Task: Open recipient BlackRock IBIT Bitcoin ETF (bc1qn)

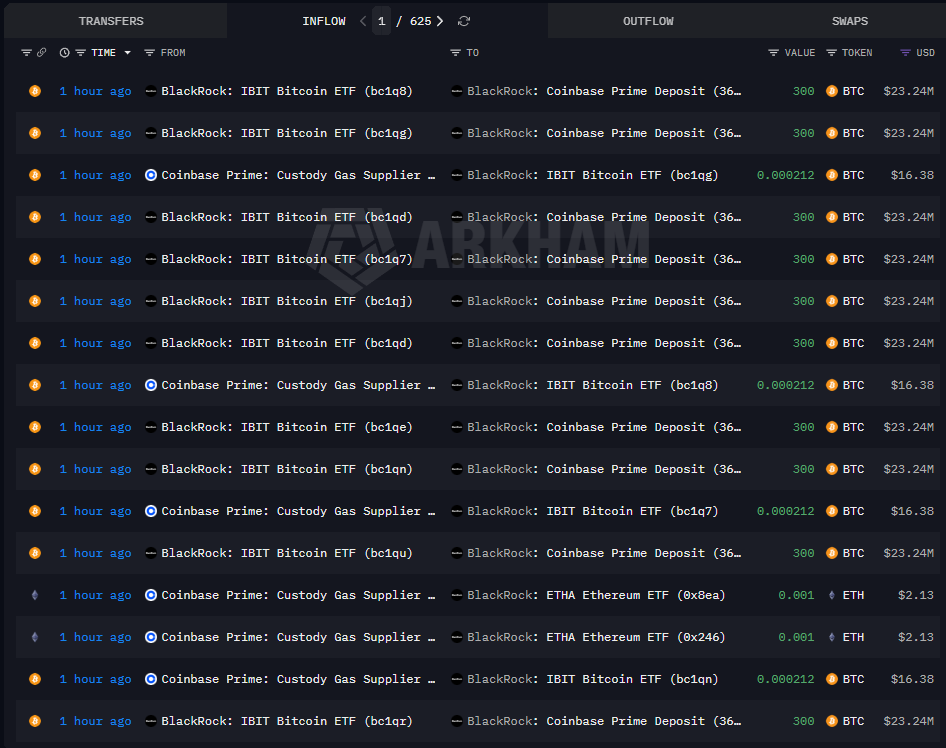Action: (x=592, y=679)
